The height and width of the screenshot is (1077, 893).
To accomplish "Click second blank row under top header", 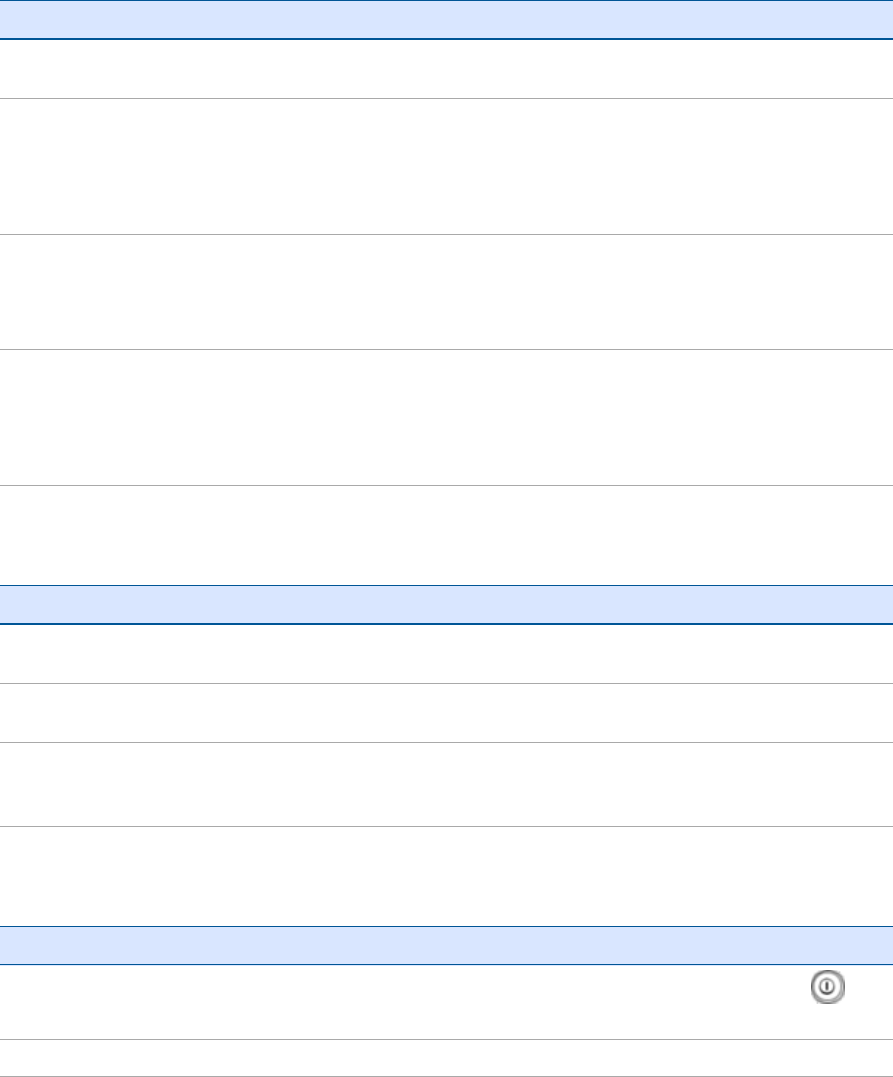I will coord(446,166).
